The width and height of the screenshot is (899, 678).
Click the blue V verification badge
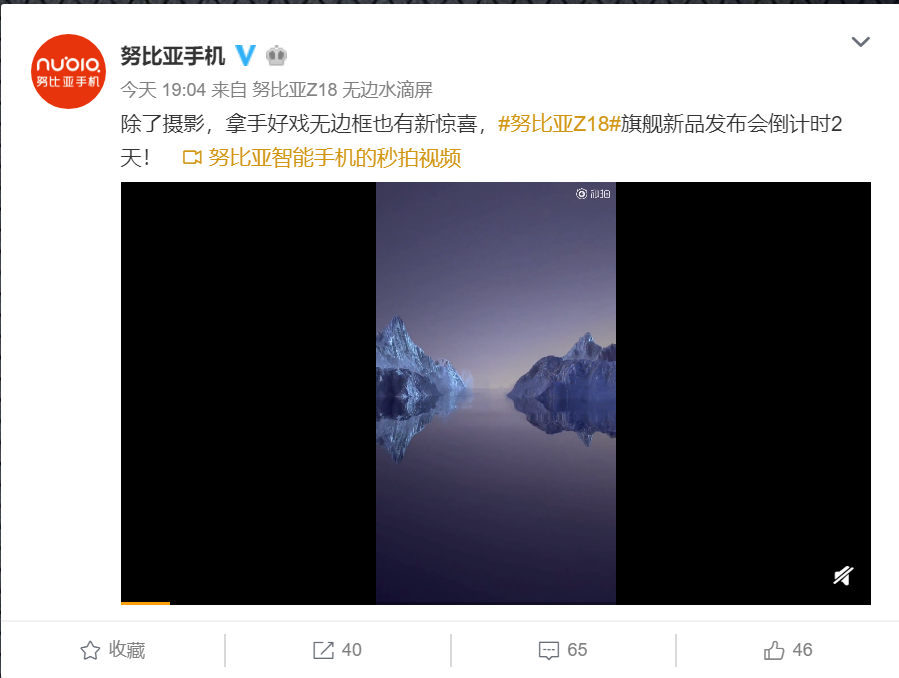[x=245, y=56]
